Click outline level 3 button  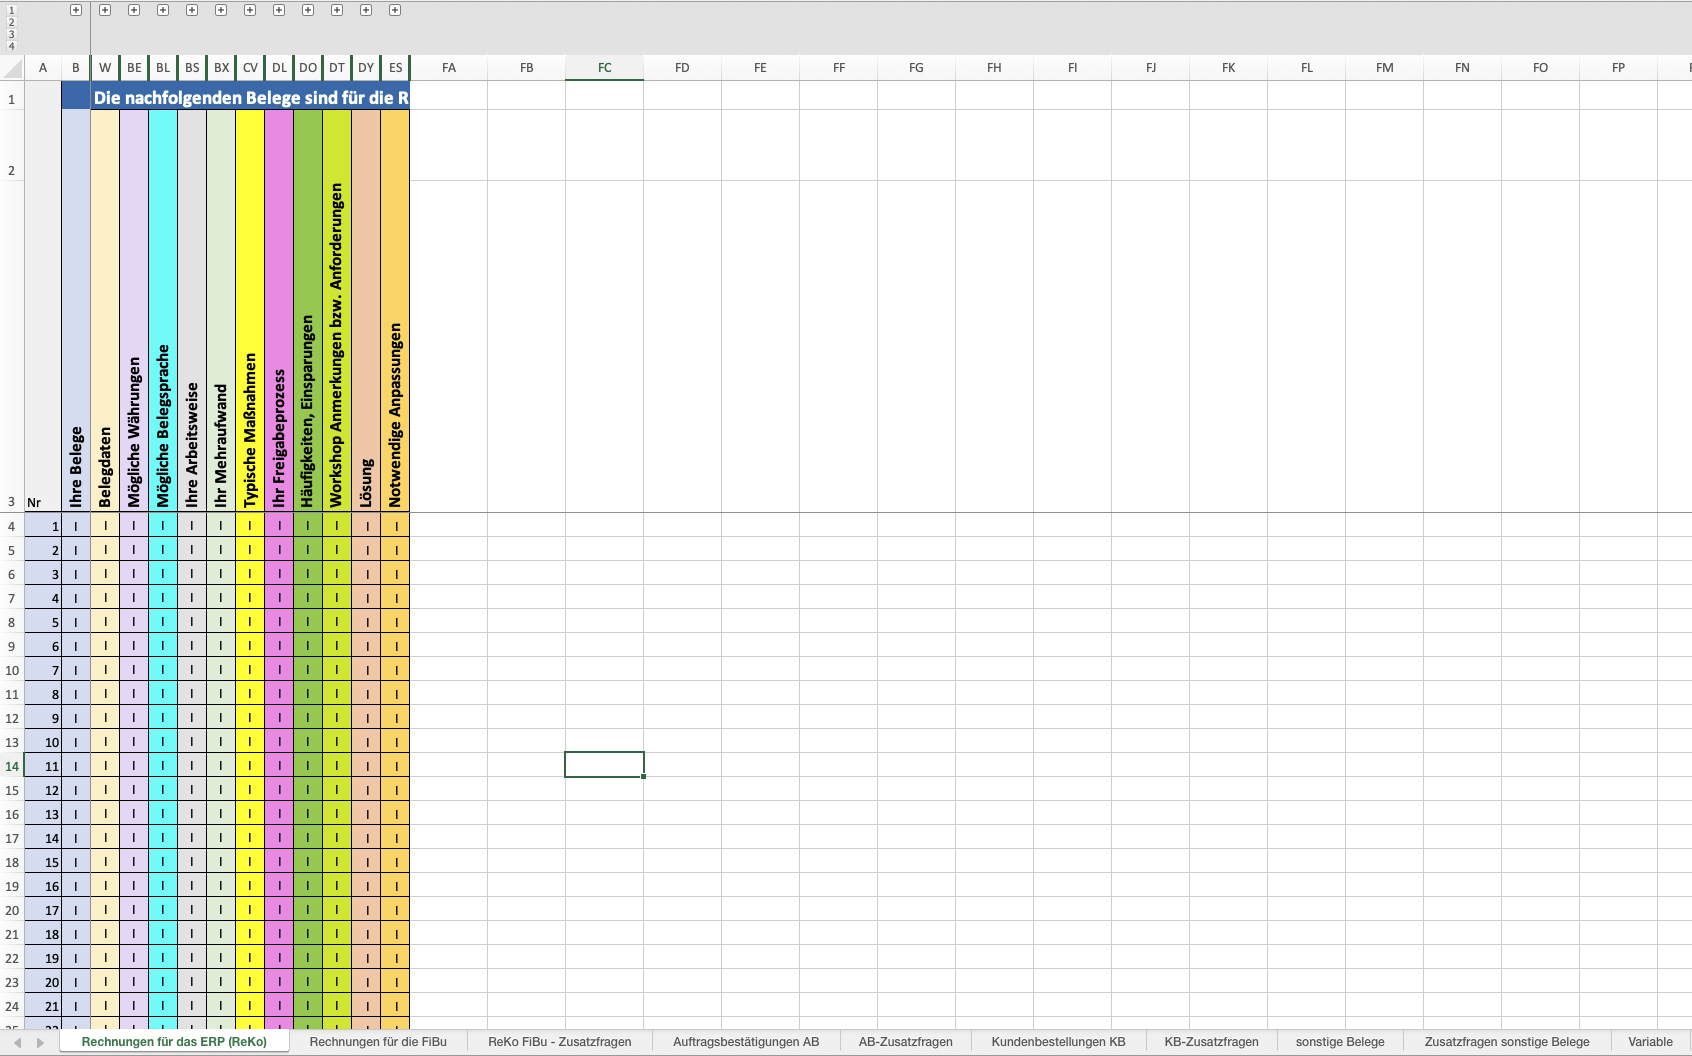tap(12, 34)
